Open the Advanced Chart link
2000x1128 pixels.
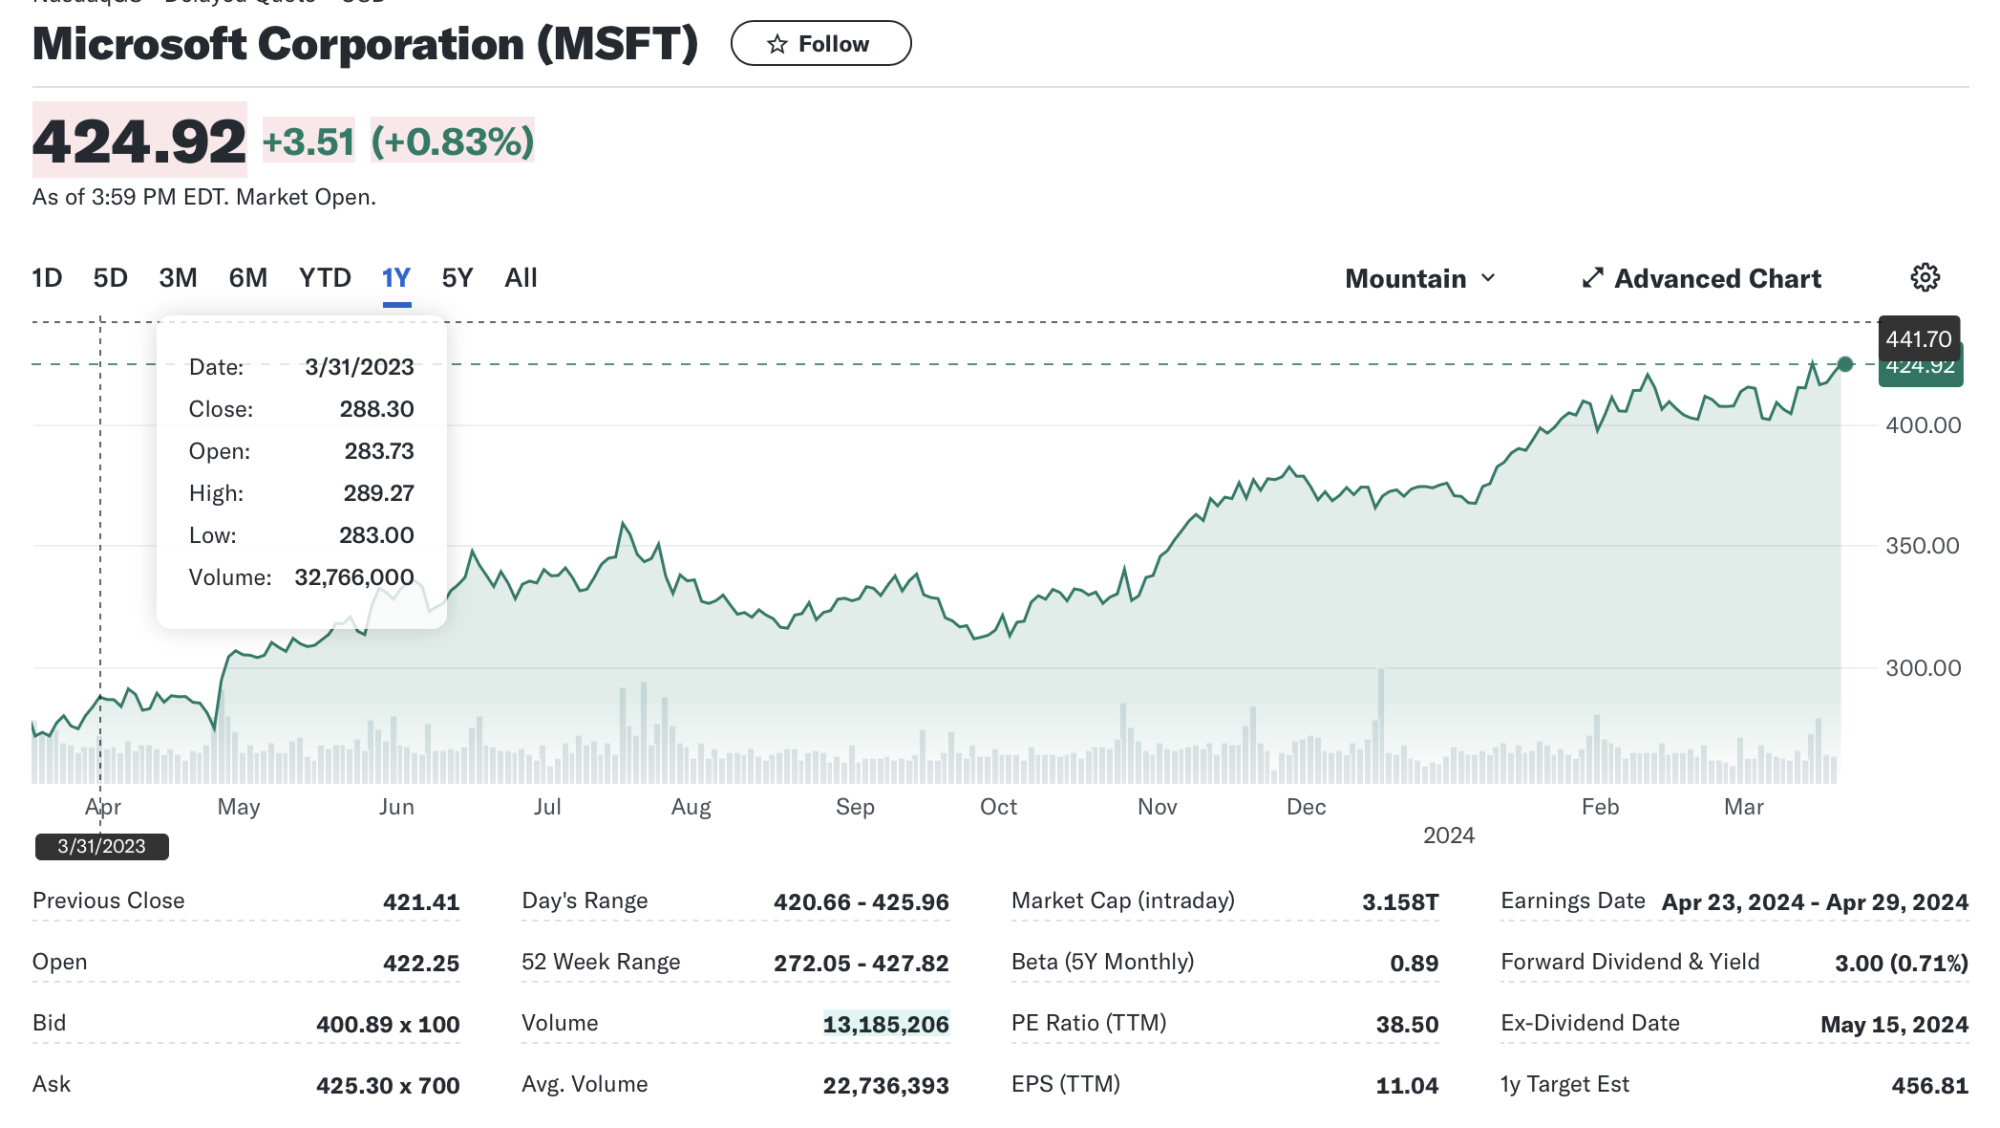pyautogui.click(x=1717, y=278)
